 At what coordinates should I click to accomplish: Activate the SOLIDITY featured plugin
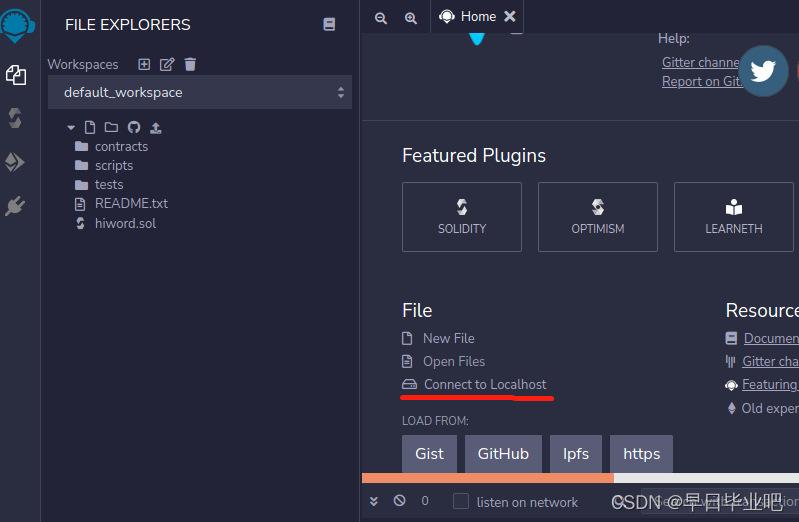click(x=462, y=217)
